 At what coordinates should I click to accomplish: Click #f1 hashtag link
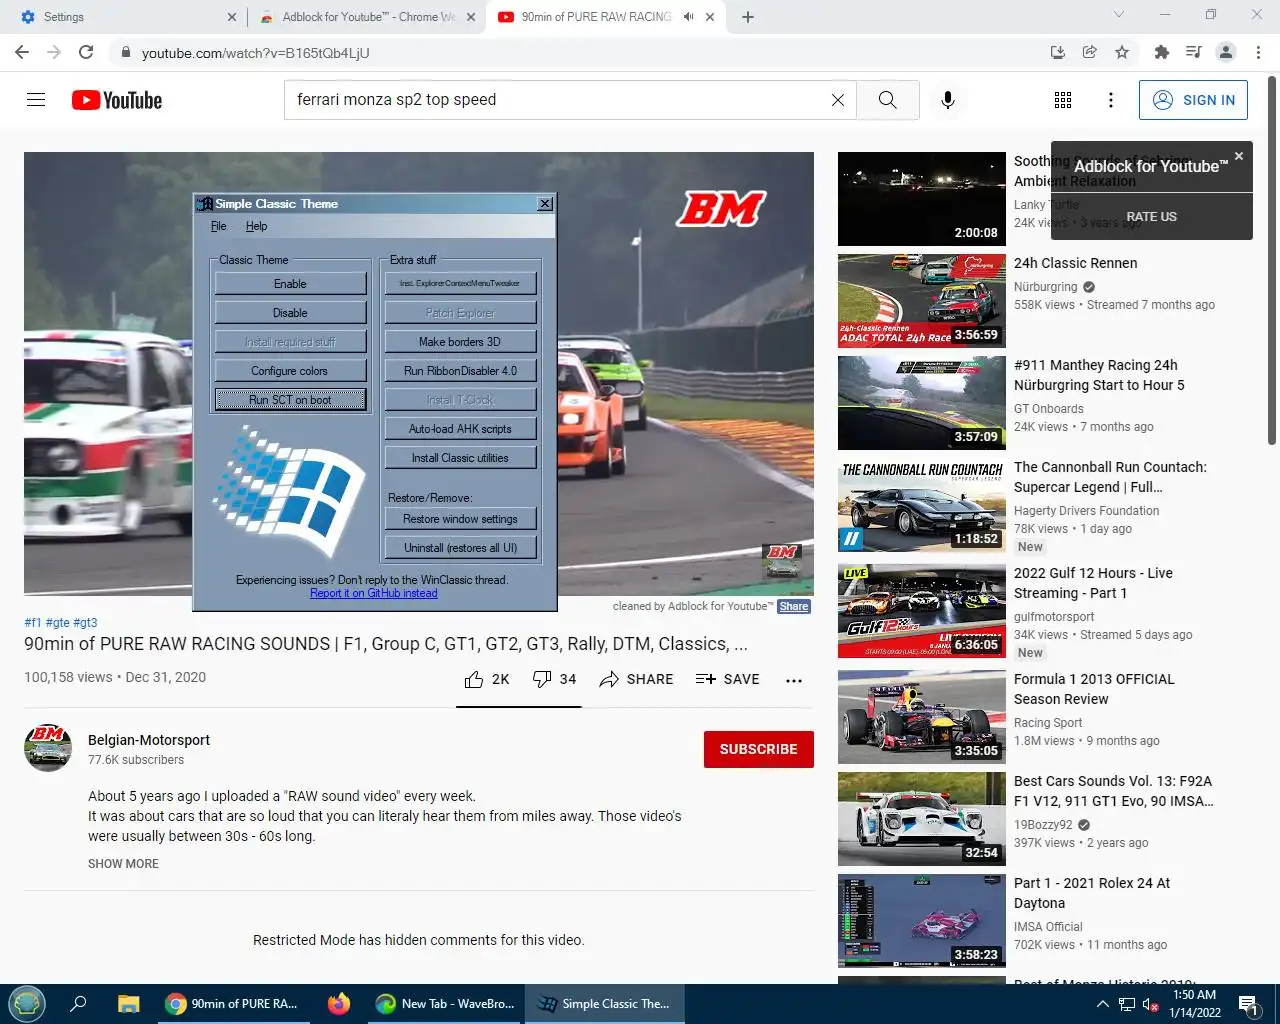pos(33,622)
